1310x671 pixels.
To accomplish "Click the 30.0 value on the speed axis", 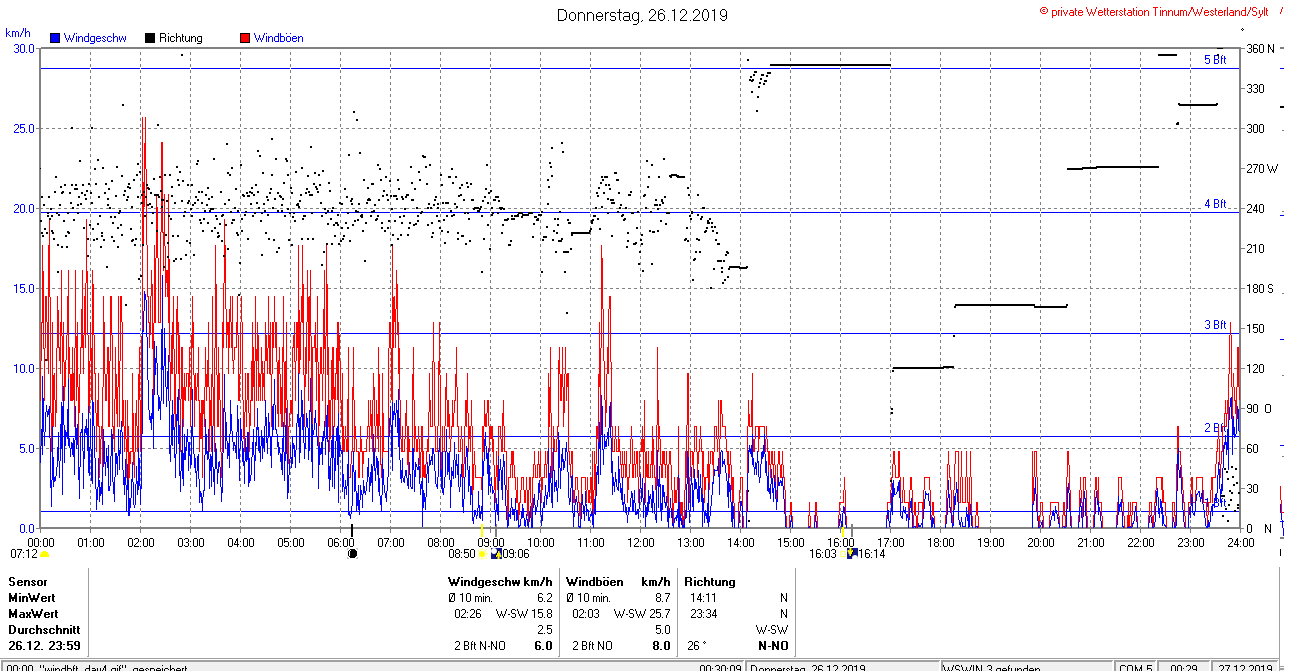I will [23, 48].
